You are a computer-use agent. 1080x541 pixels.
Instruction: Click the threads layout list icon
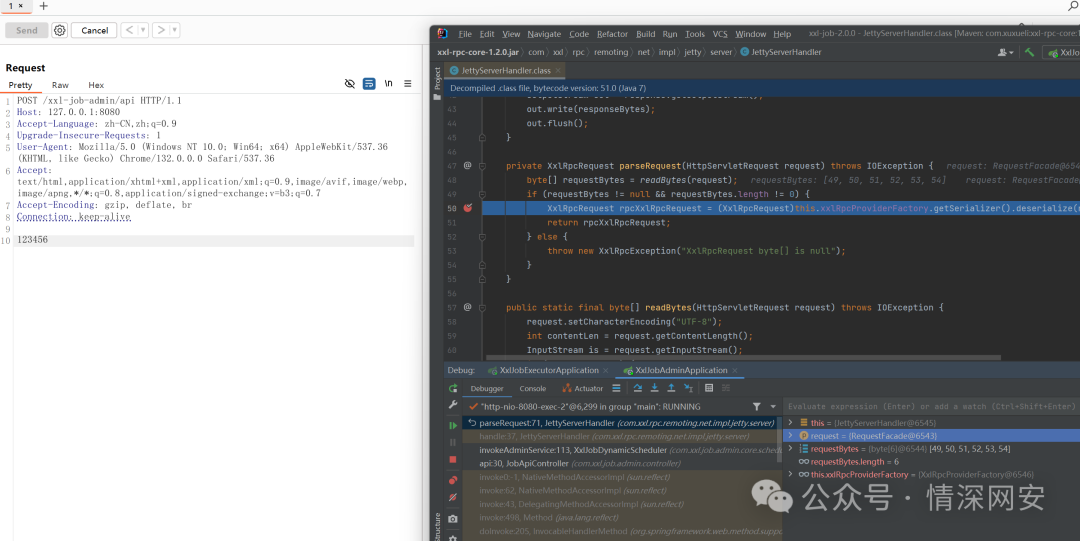tap(616, 389)
